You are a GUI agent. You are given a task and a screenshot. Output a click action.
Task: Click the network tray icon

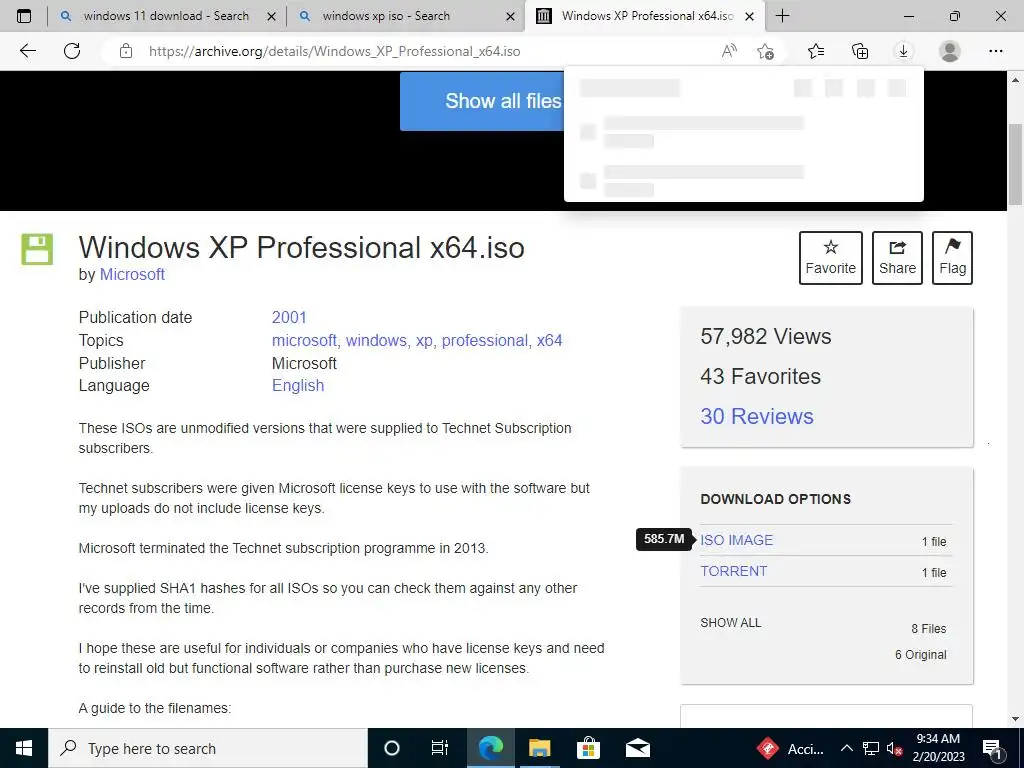point(871,748)
